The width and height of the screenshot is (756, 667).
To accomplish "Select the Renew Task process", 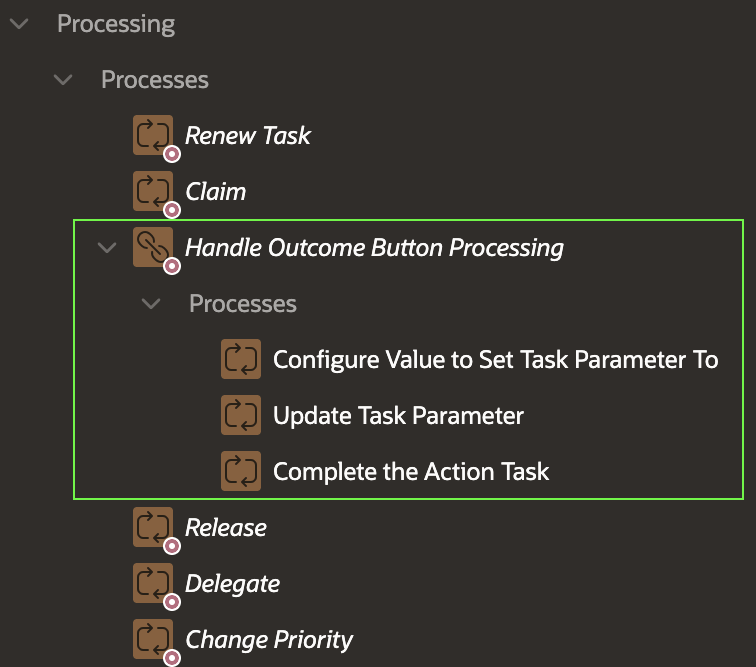I will click(248, 135).
